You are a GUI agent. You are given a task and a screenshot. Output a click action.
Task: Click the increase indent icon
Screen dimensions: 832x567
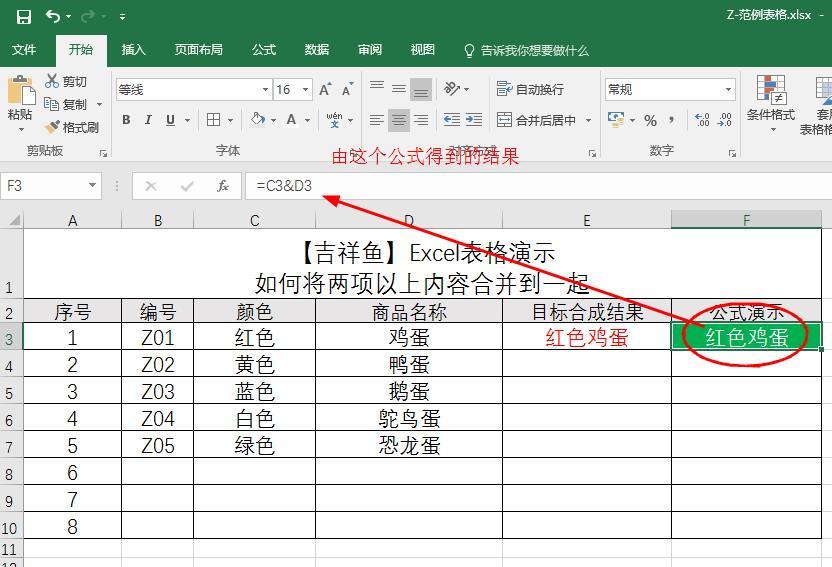(474, 120)
